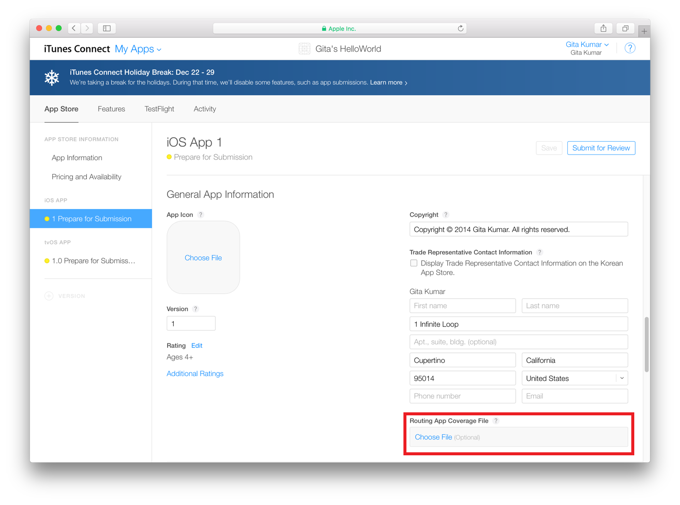Viewport: 680px width, 505px height.
Task: Click the add Version plus icon
Action: click(x=49, y=296)
